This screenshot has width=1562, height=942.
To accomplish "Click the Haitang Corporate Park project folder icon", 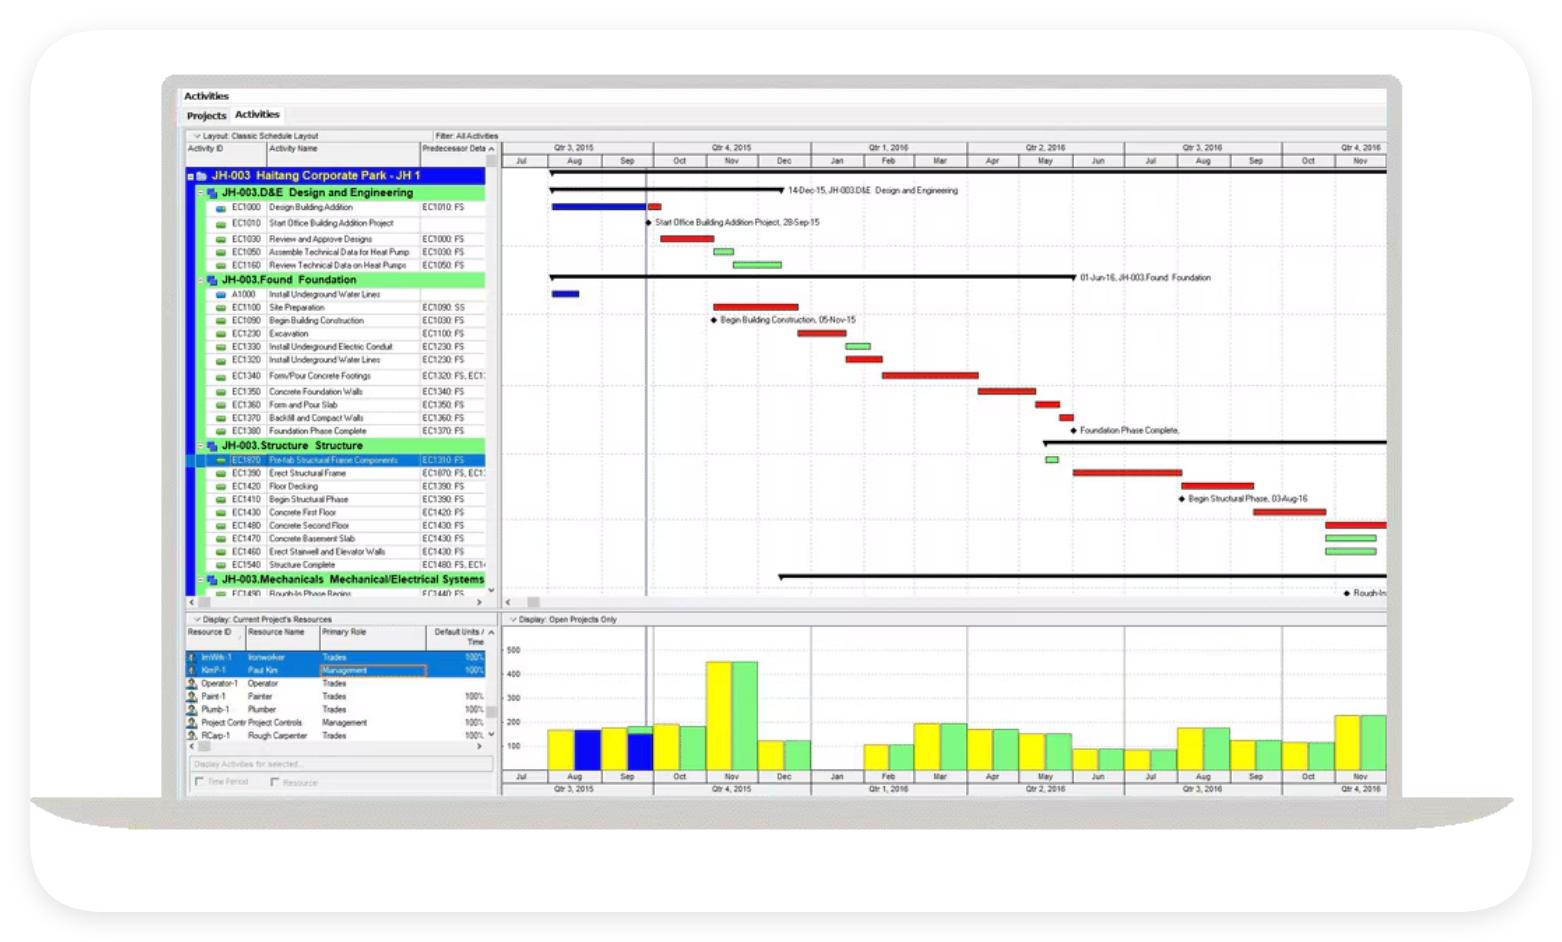I will click(x=202, y=176).
